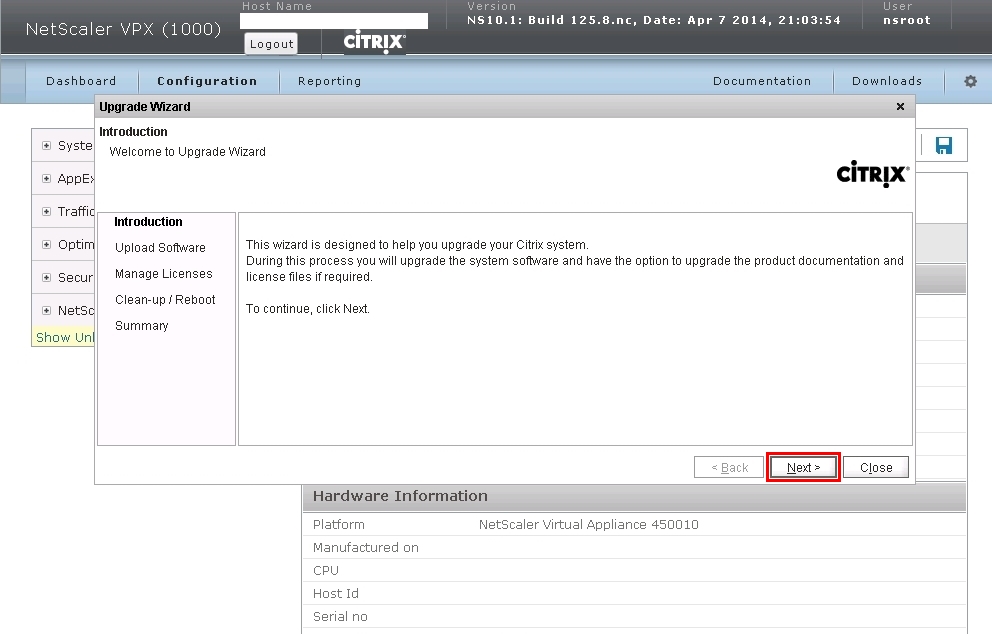Open the Reporting tab
Viewport: 992px width, 634px height.
(x=330, y=81)
